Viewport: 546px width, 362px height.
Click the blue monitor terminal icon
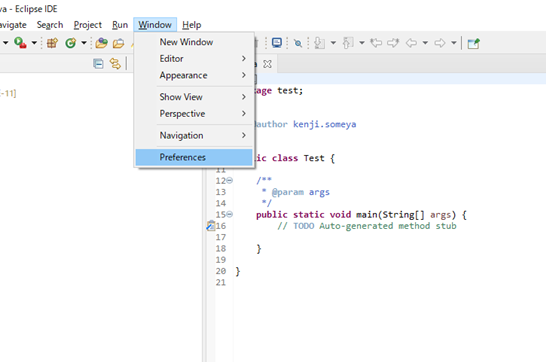click(x=277, y=43)
